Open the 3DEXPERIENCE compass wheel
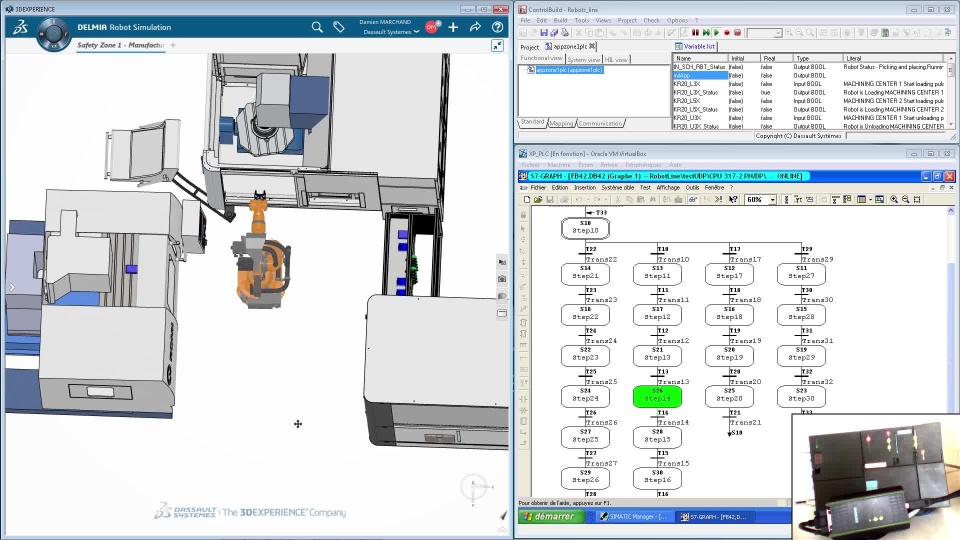The image size is (960, 540). [53, 32]
